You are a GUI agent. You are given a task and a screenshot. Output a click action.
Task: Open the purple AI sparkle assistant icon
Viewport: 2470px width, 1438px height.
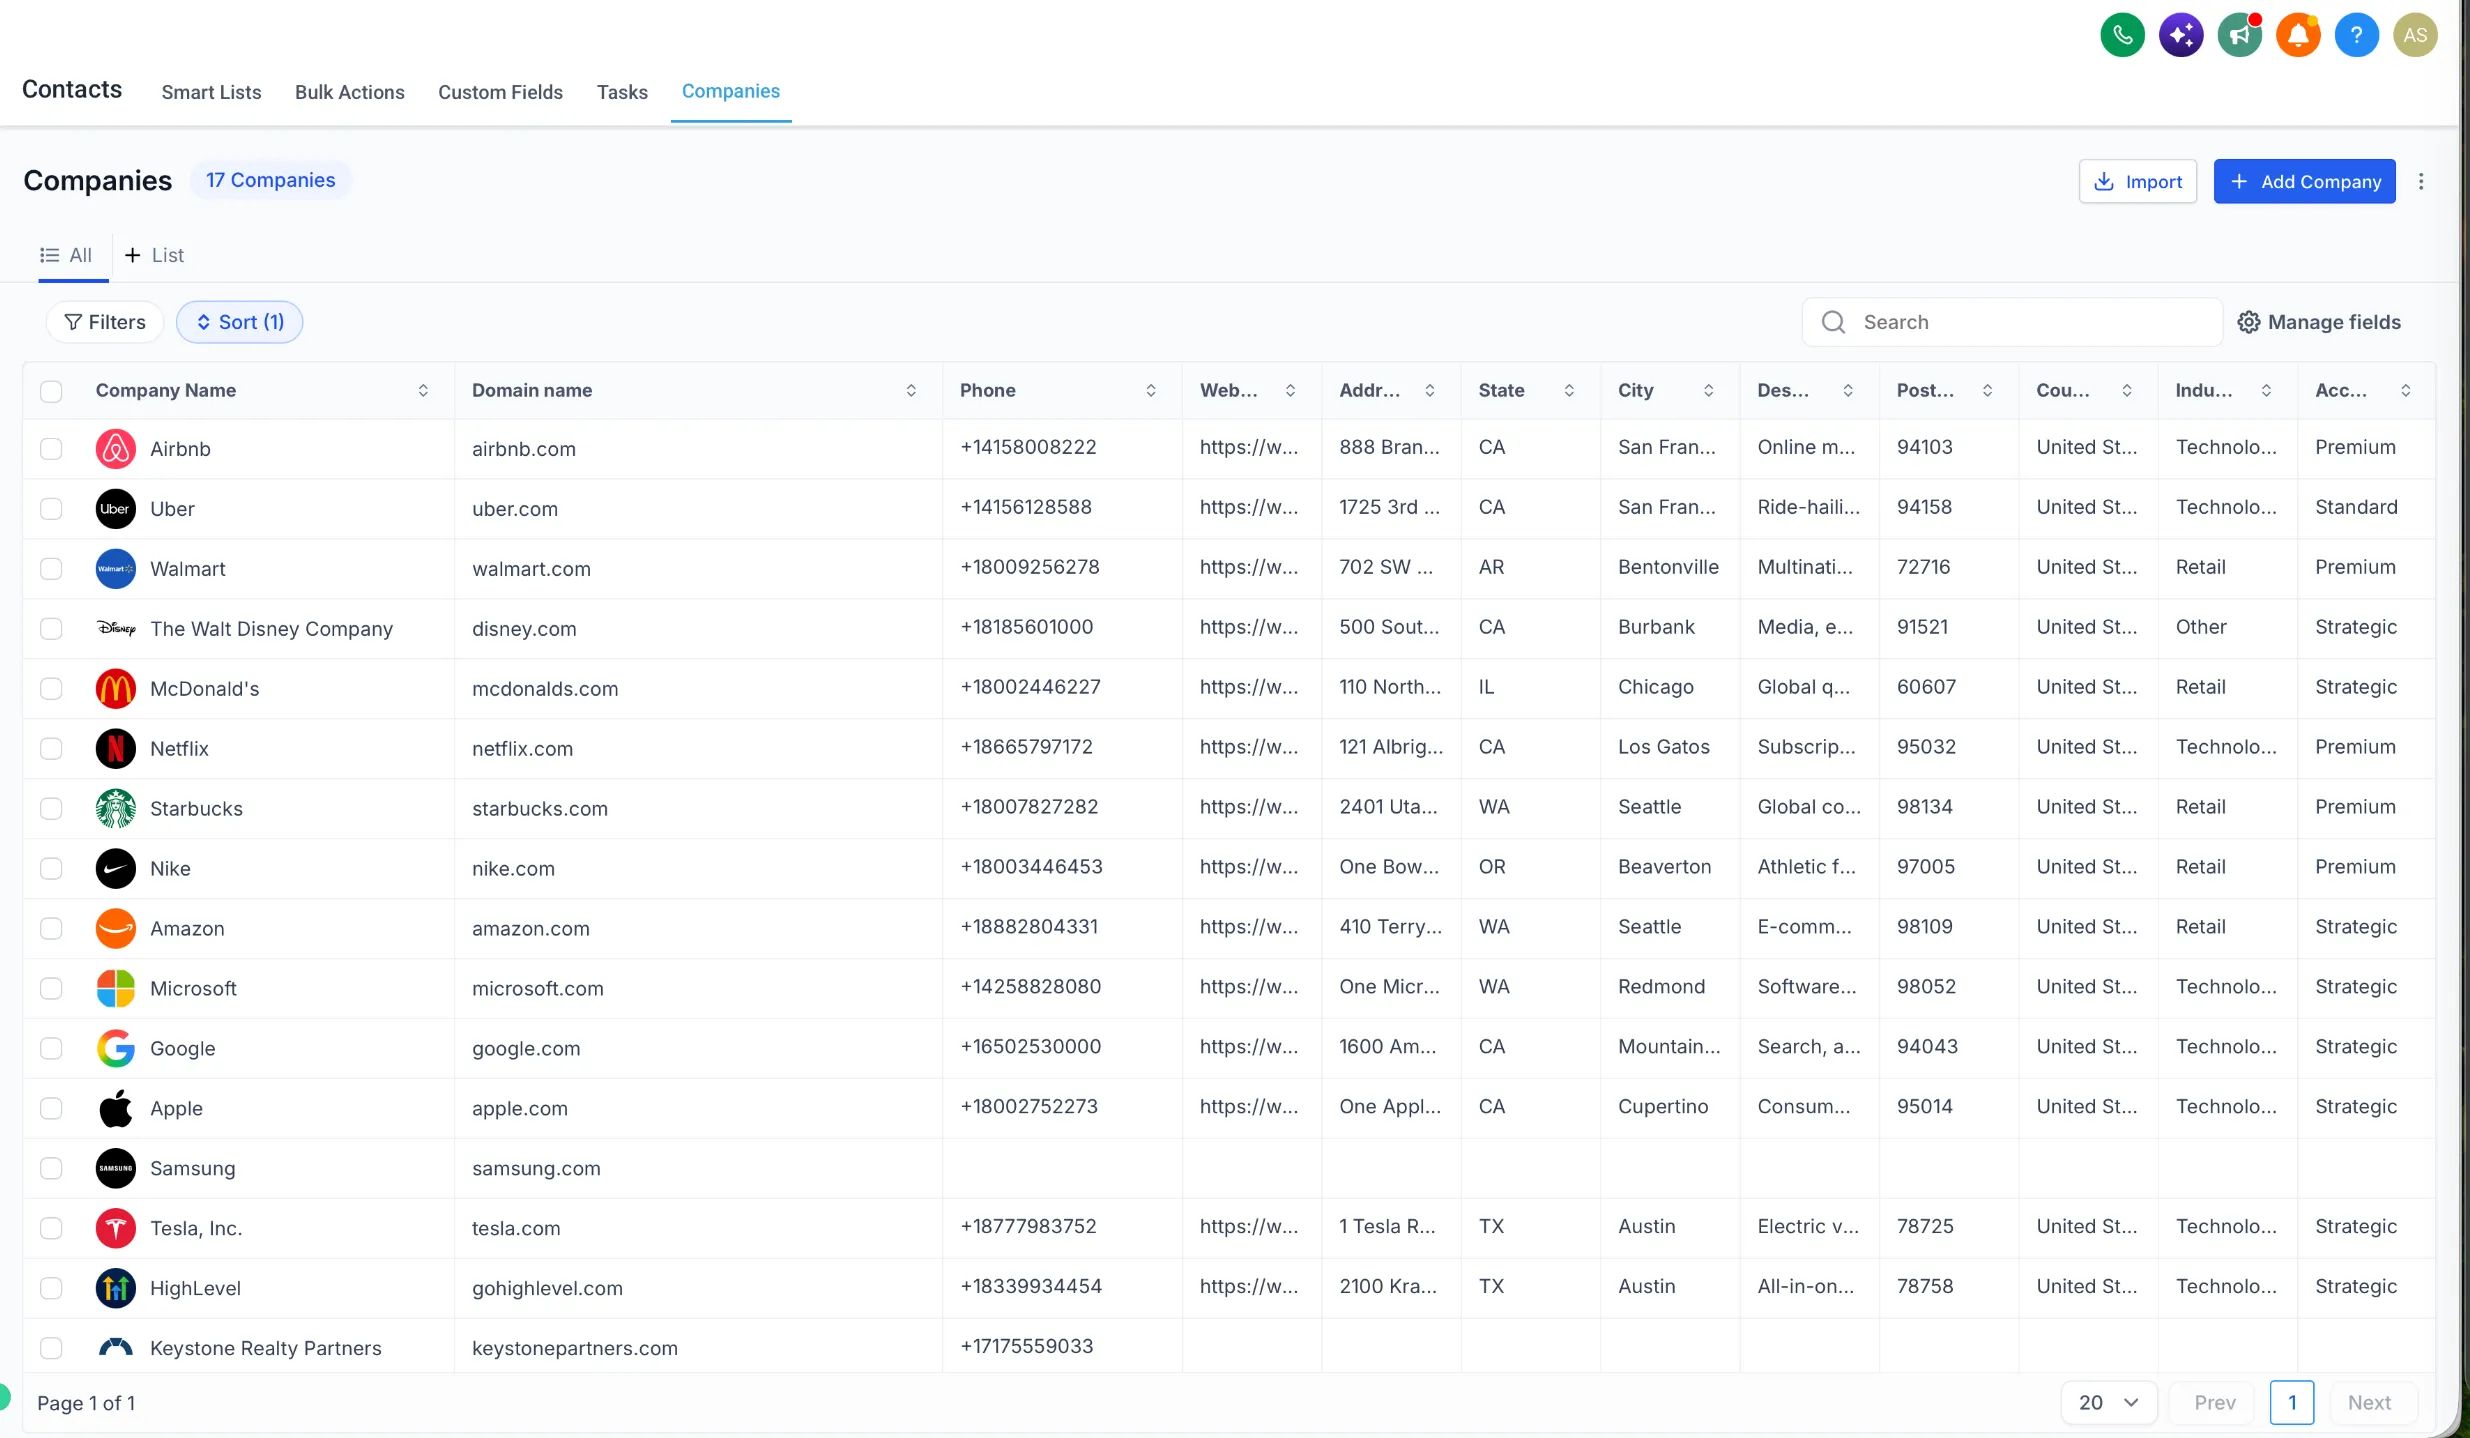coord(2181,36)
